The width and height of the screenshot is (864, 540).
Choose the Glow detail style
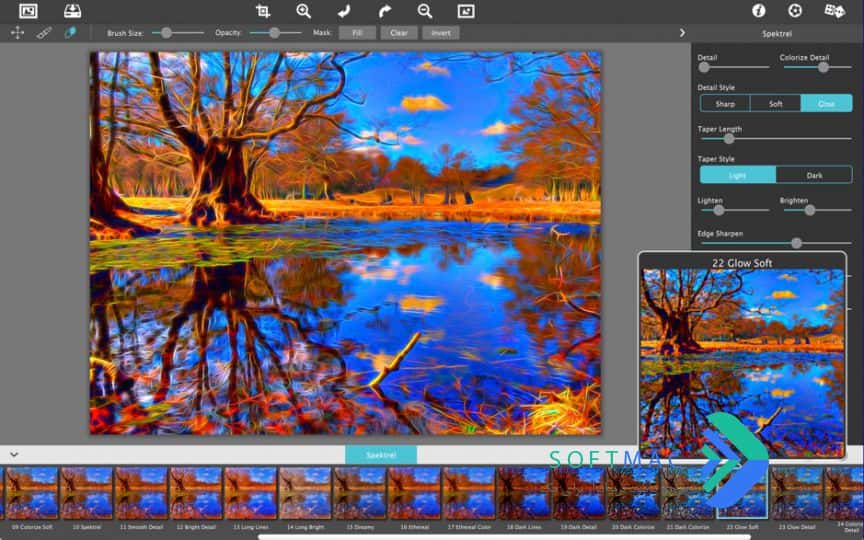click(x=826, y=104)
